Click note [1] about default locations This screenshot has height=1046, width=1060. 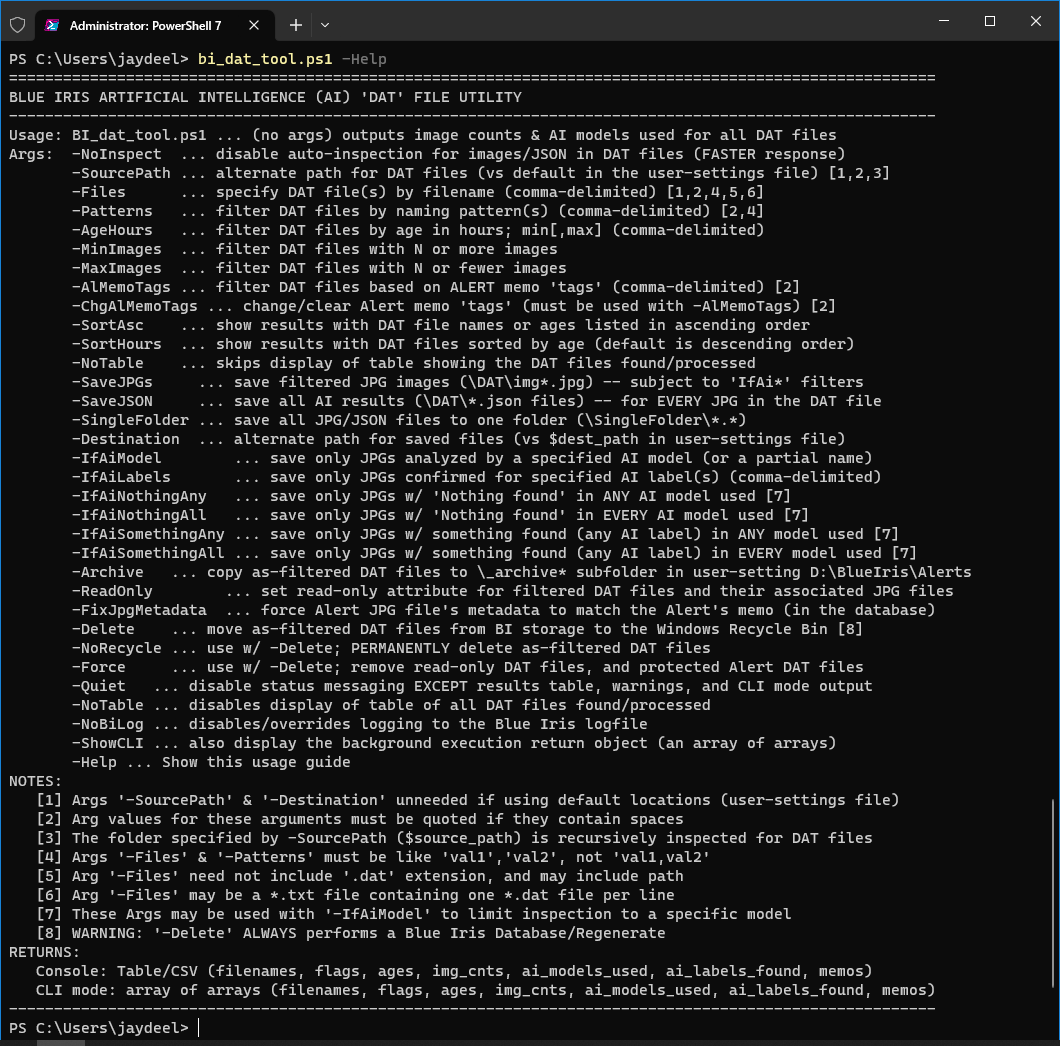[467, 799]
